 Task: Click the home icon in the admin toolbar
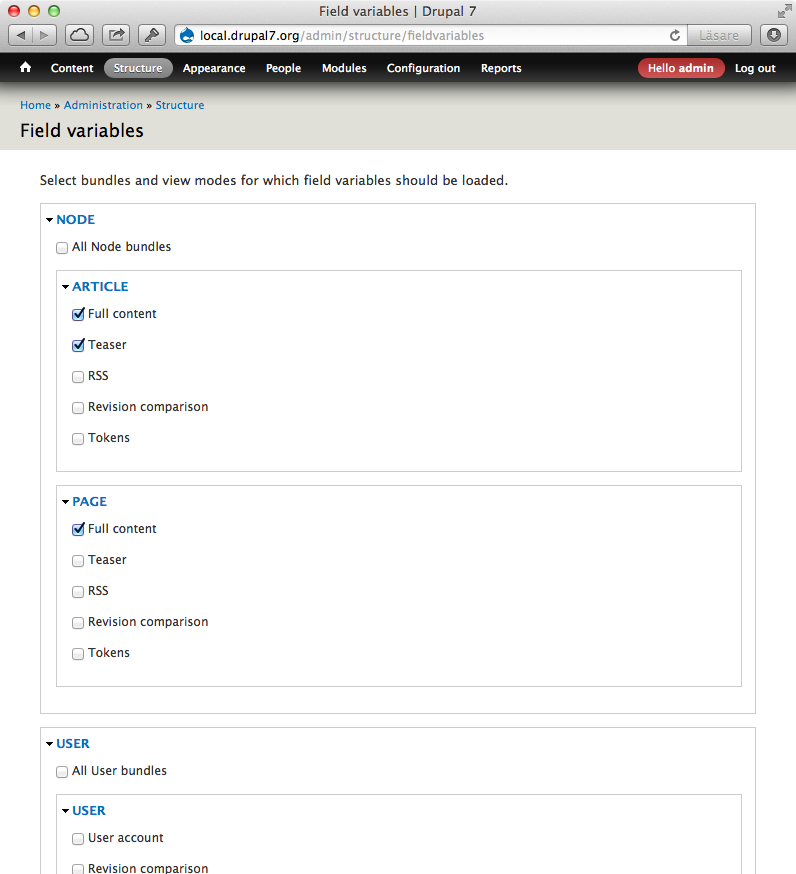(25, 68)
